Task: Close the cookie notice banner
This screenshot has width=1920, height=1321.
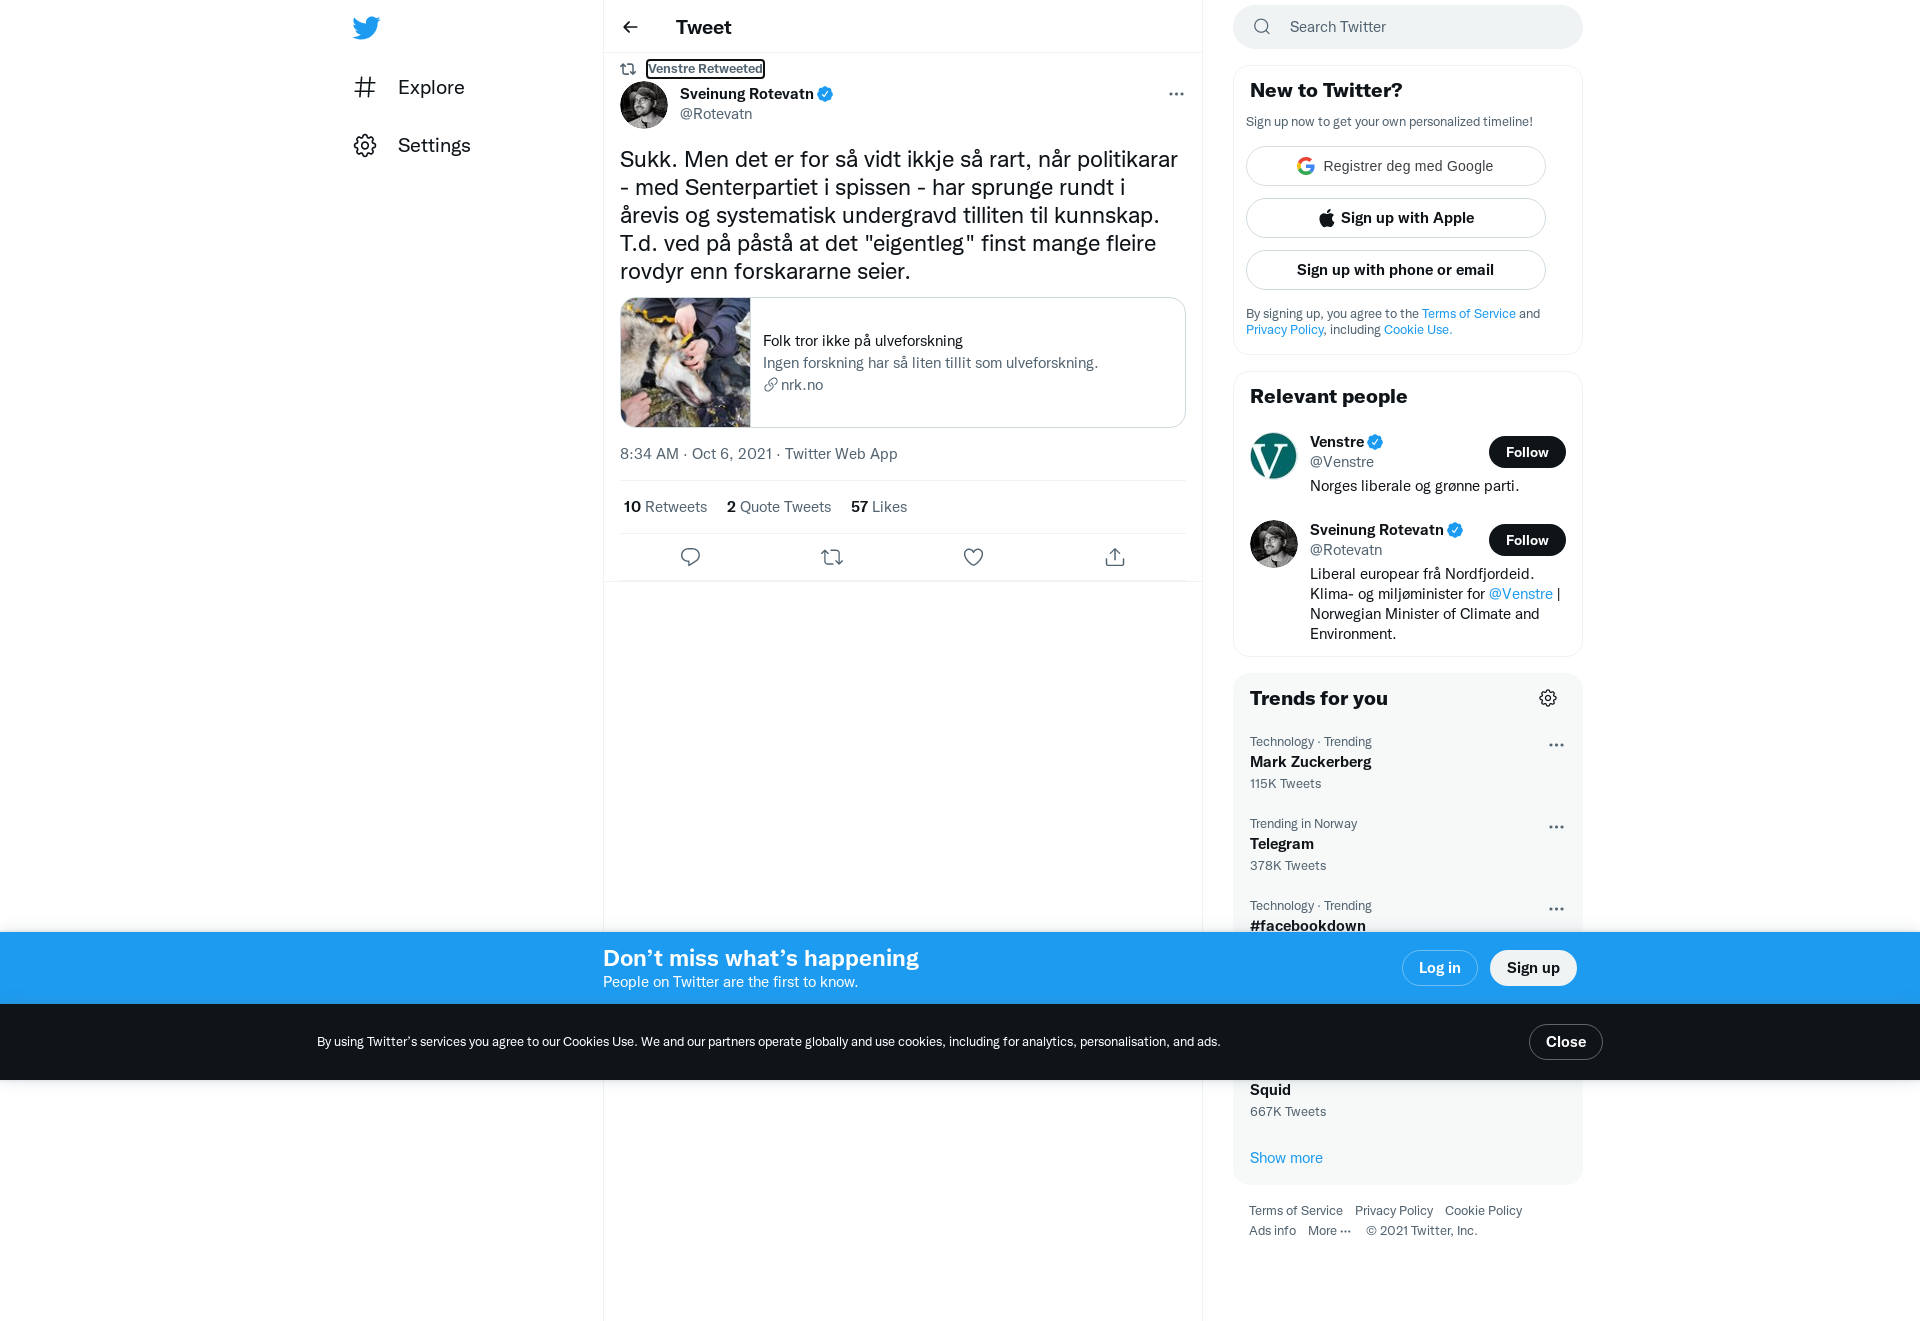Action: click(1566, 1042)
